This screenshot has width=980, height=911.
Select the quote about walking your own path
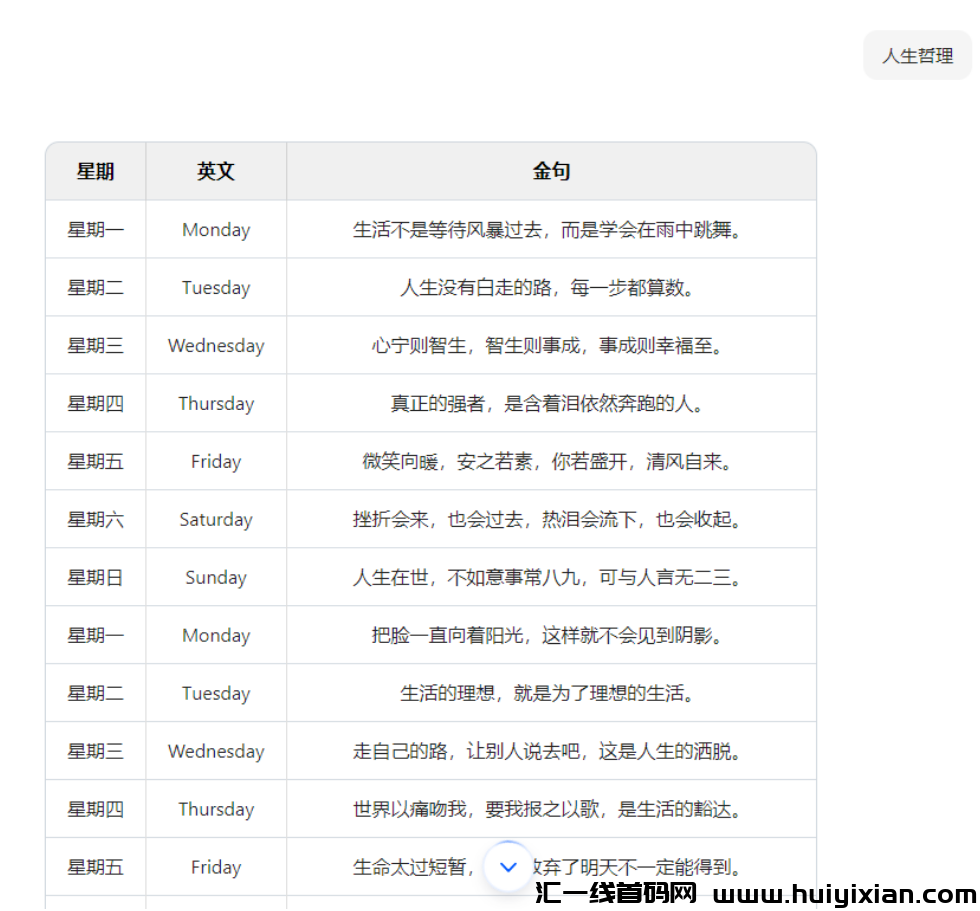(551, 751)
